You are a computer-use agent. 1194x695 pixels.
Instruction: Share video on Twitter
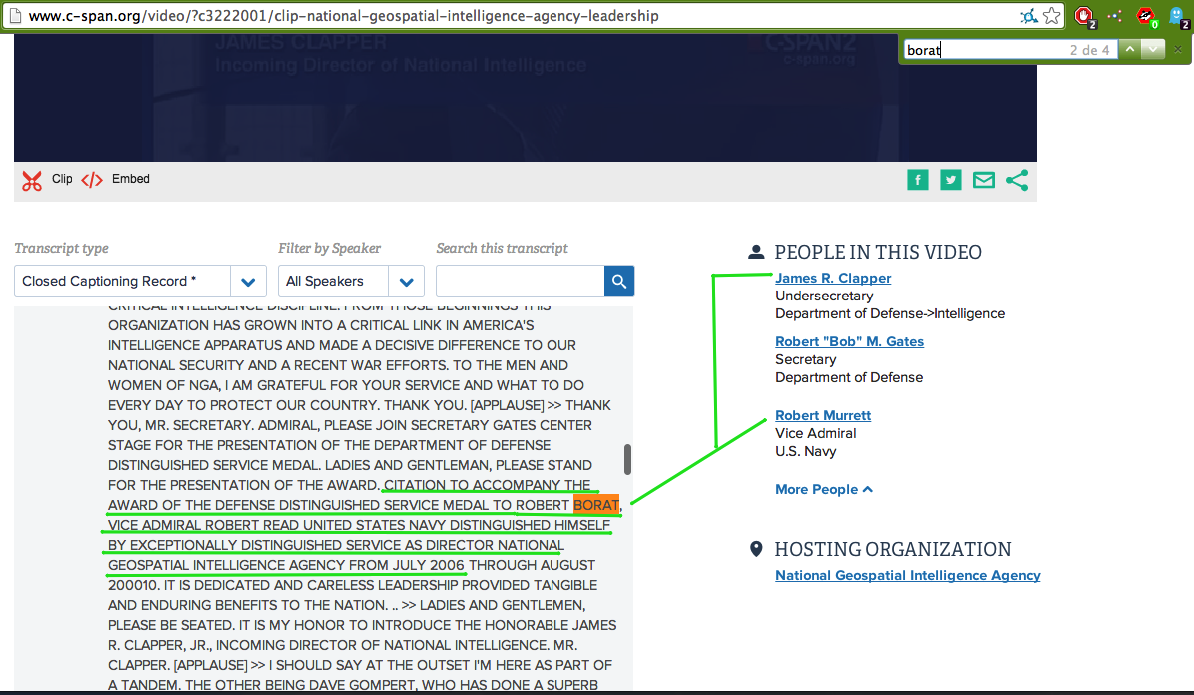tap(950, 180)
